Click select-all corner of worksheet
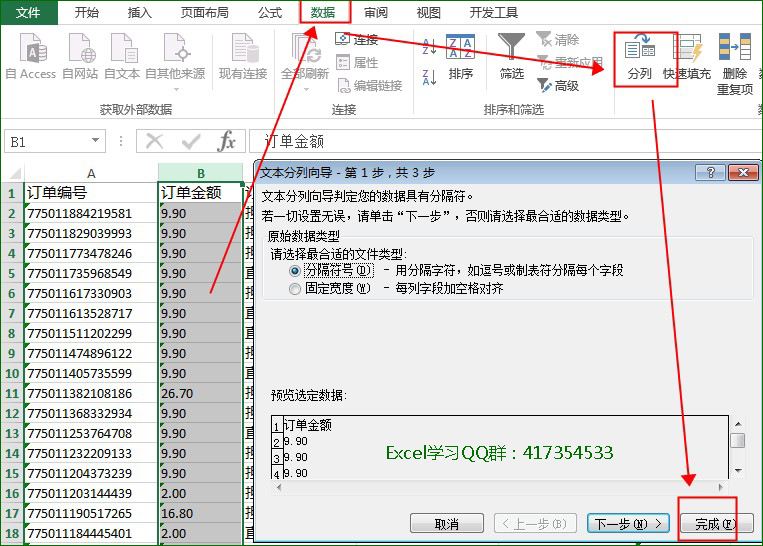The height and width of the screenshot is (546, 763). click(13, 173)
